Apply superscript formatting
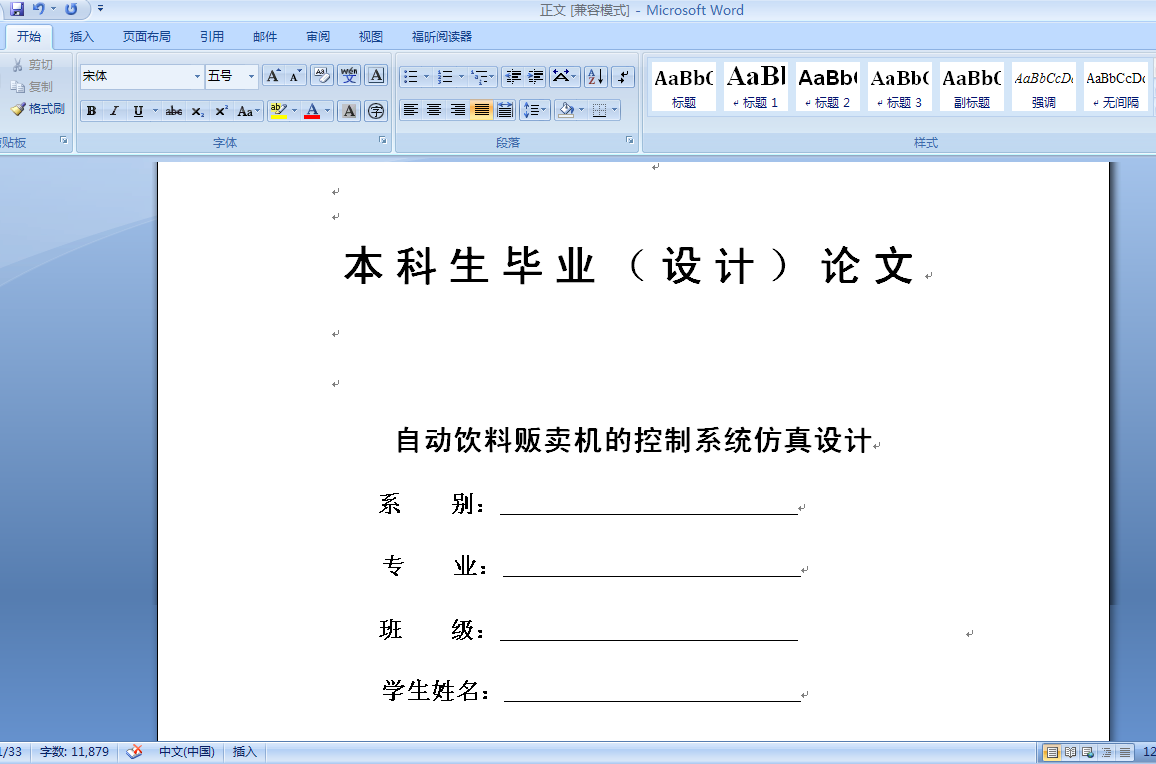 pos(221,111)
